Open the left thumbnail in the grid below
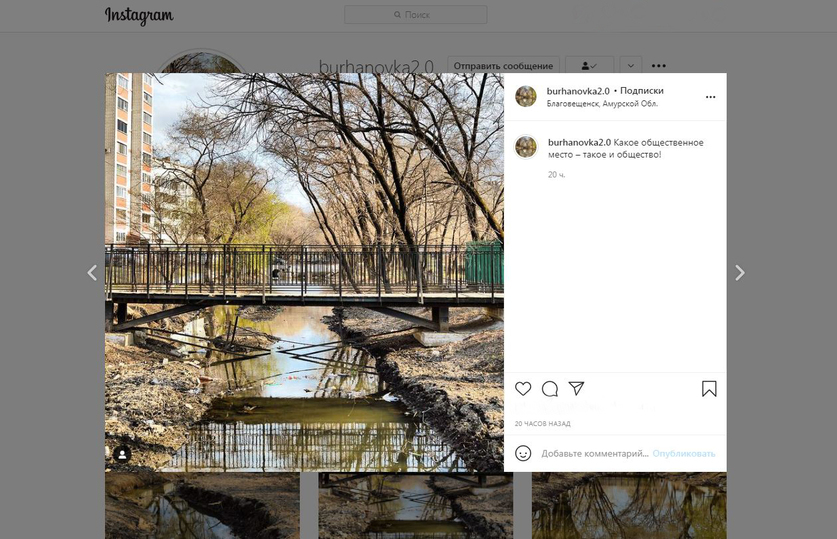This screenshot has height=539, width=837. pyautogui.click(x=202, y=505)
